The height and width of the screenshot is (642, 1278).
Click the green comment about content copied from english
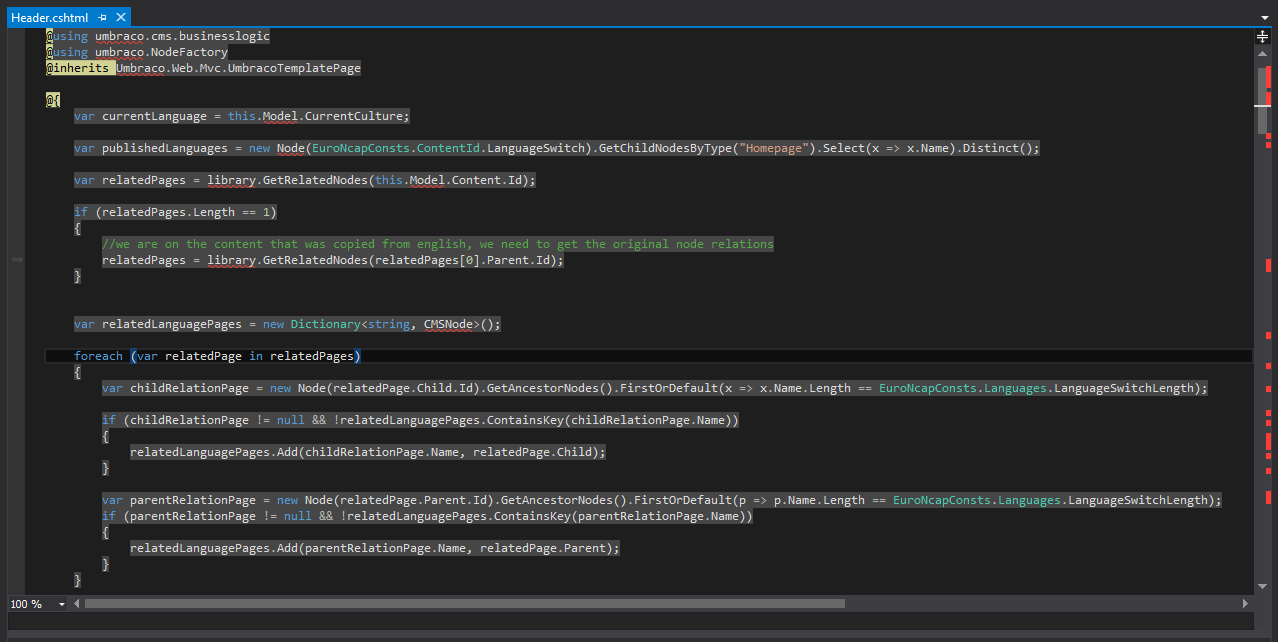[438, 244]
